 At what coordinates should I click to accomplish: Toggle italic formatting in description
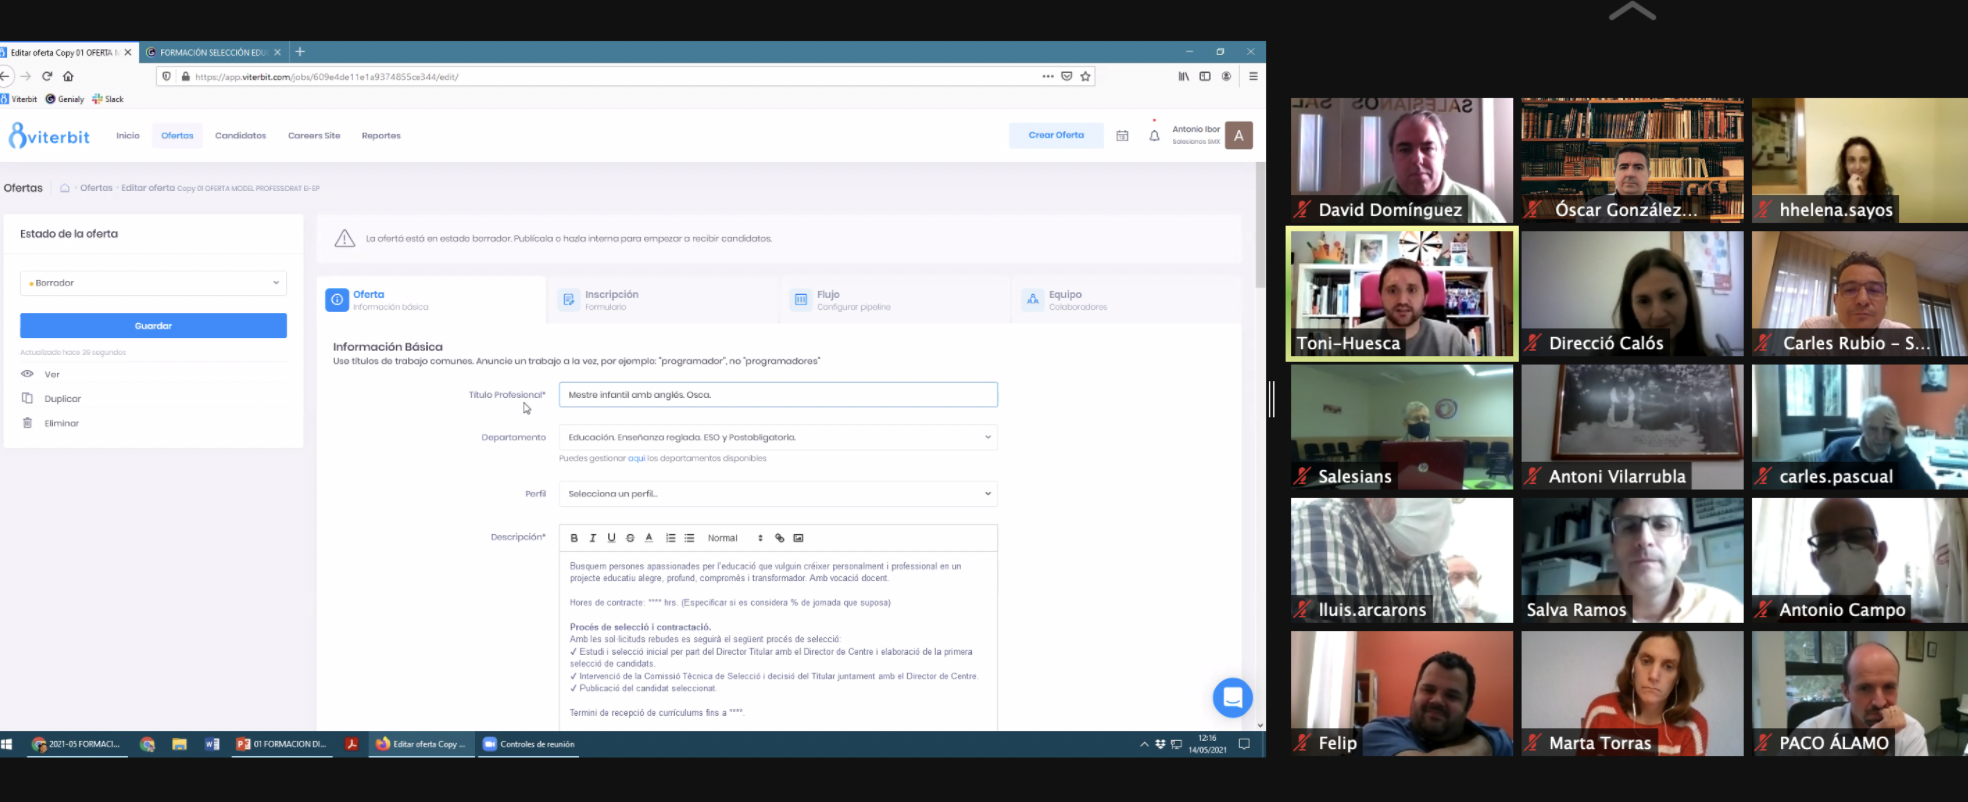point(592,538)
